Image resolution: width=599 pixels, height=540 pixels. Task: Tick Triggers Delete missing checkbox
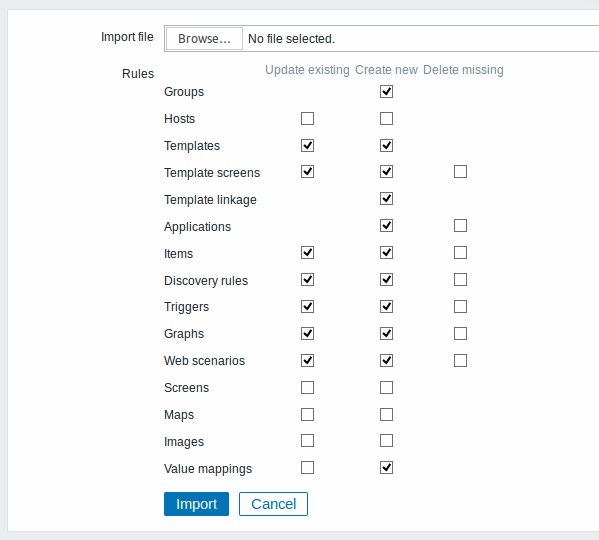[x=460, y=306]
